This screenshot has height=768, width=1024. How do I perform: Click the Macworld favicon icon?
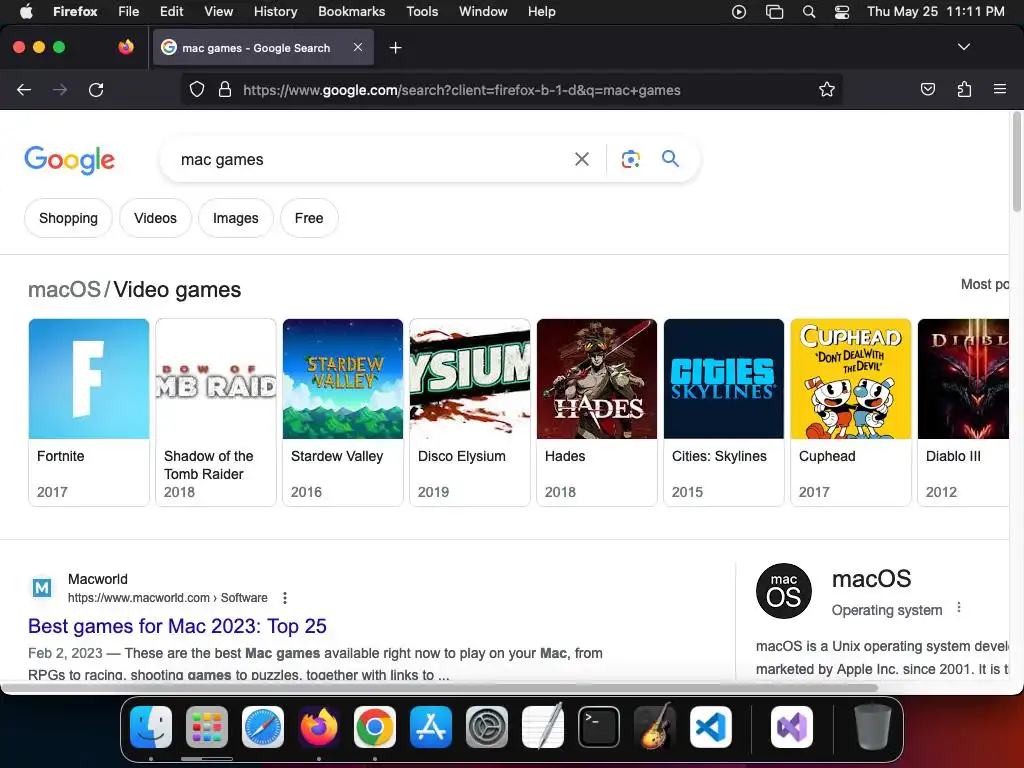pyautogui.click(x=42, y=588)
